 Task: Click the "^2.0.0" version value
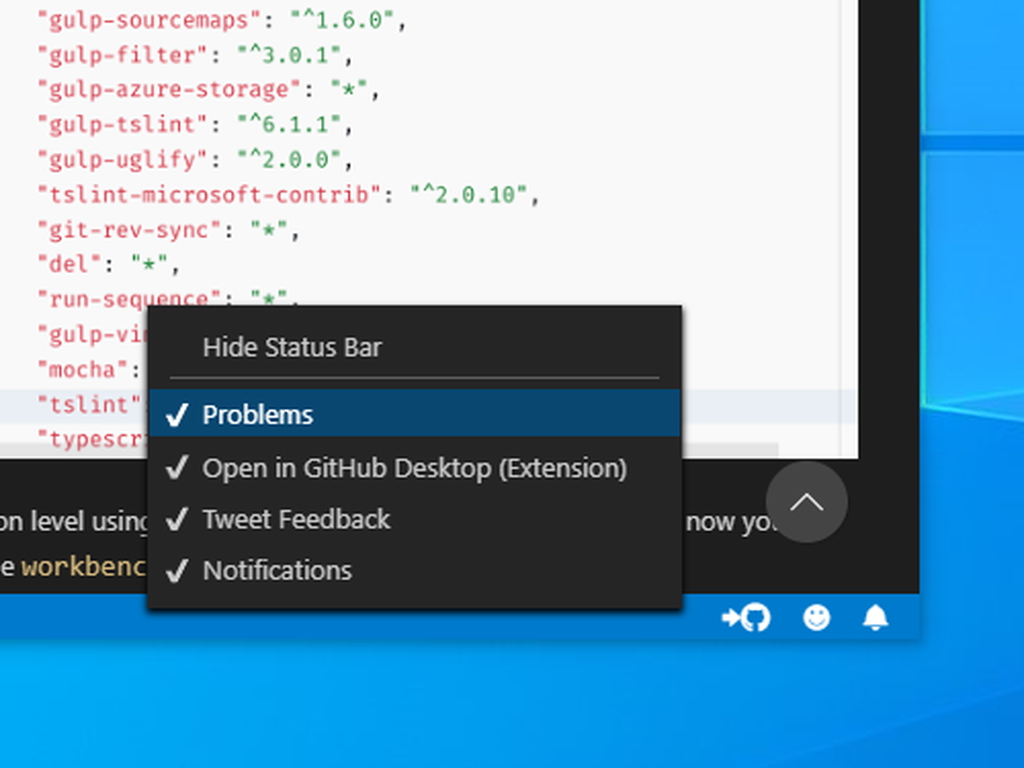pyautogui.click(x=288, y=159)
